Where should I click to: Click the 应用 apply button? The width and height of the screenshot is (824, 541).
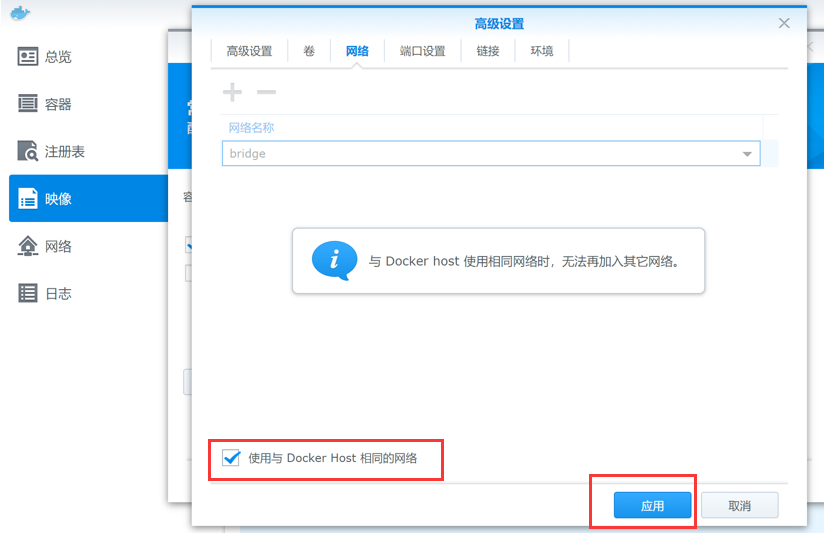[x=652, y=505]
